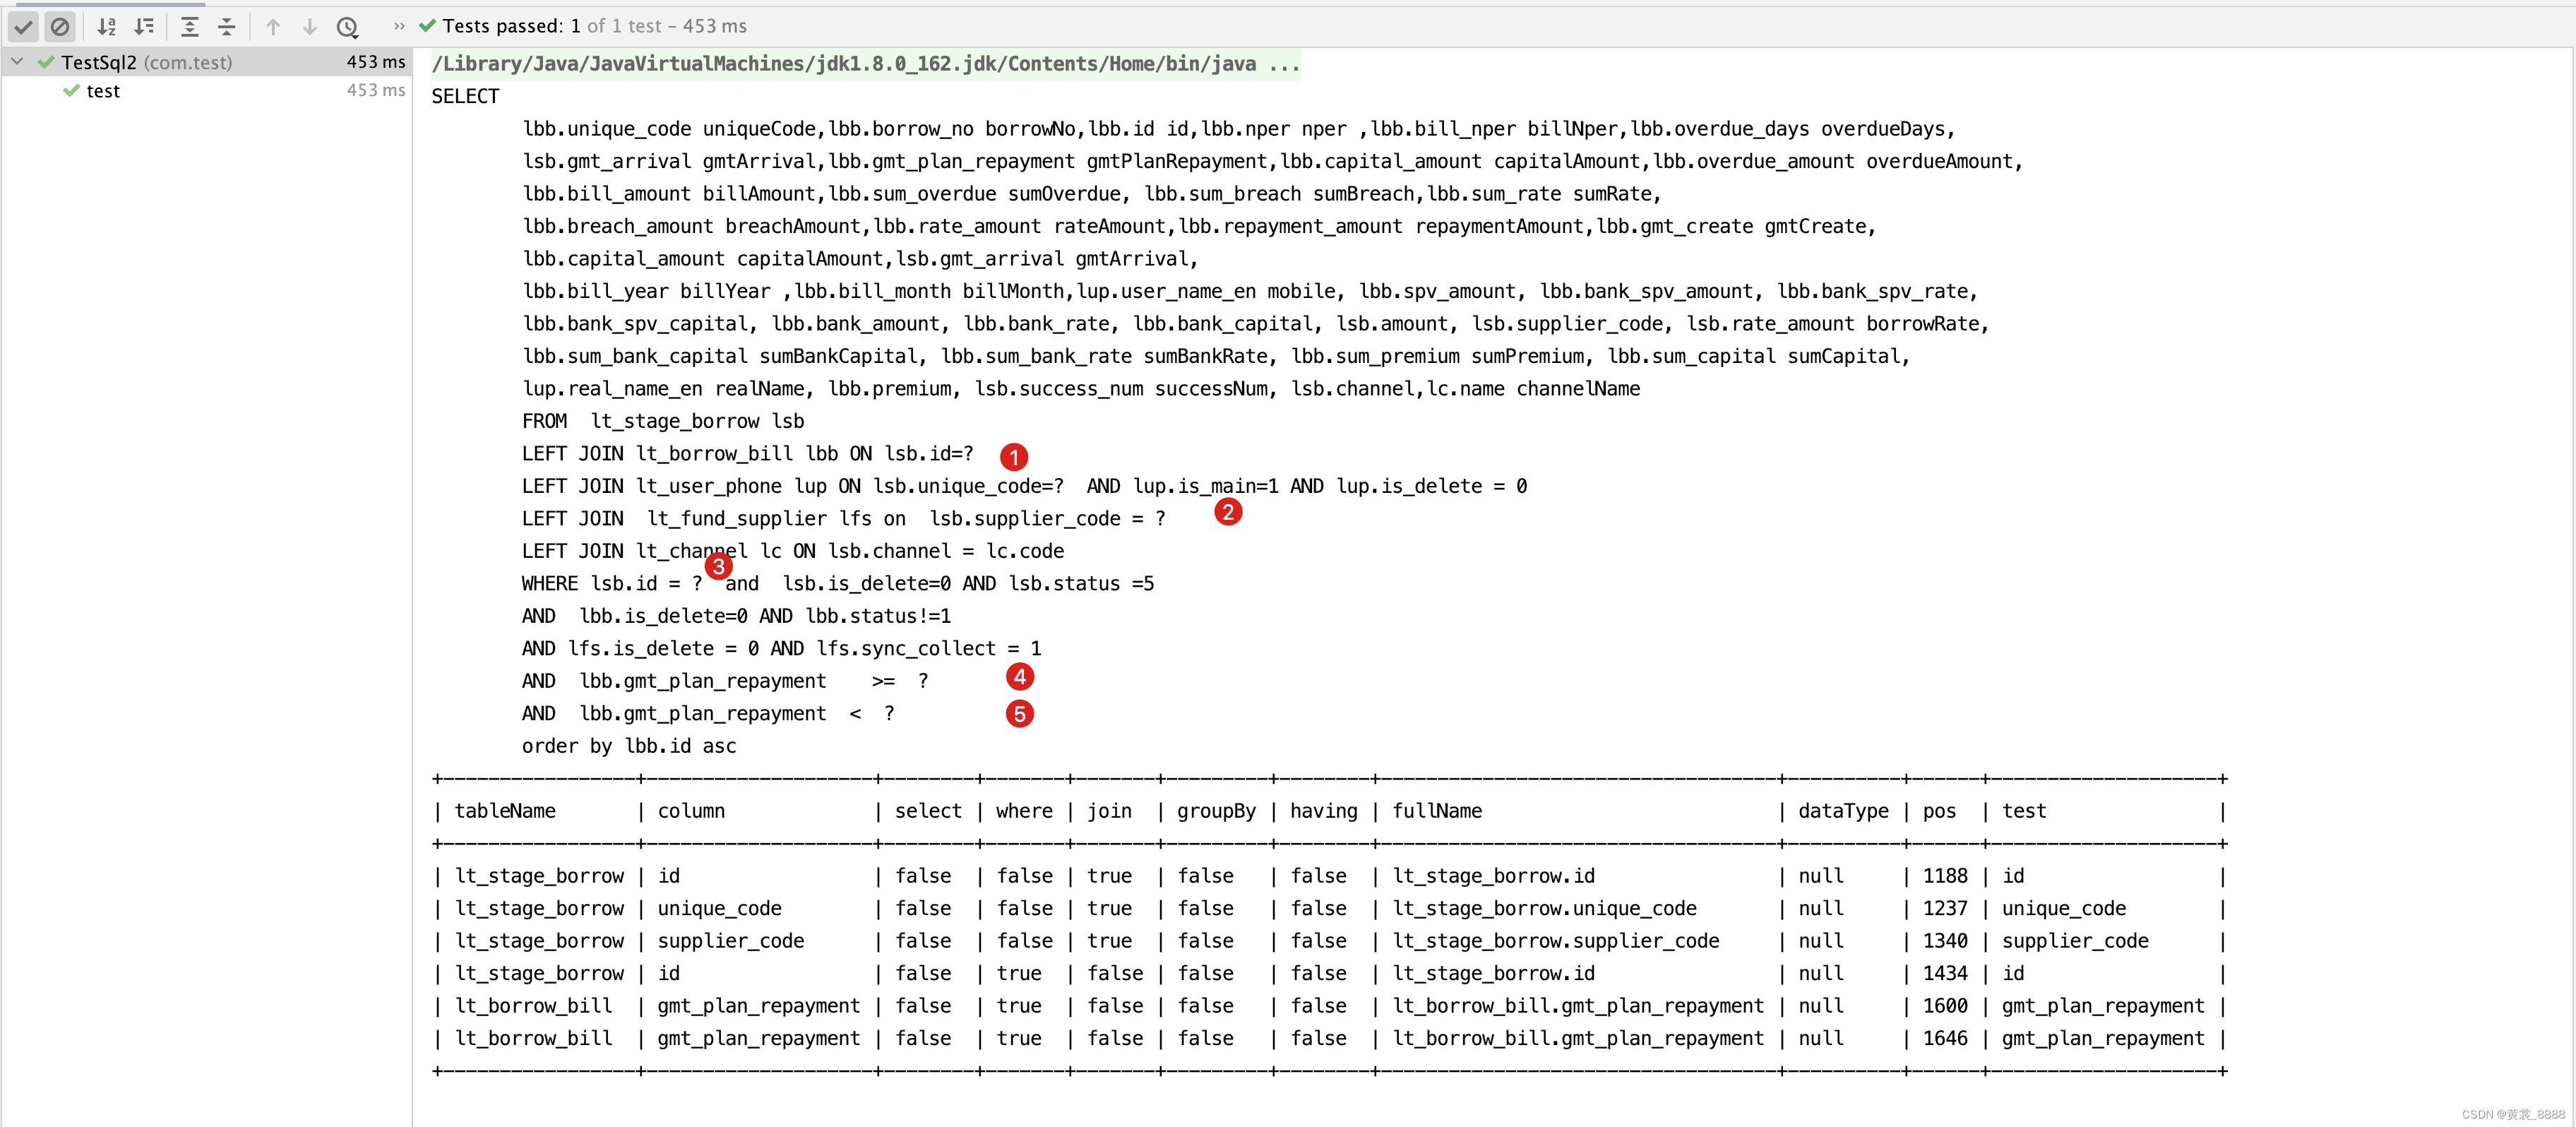Viewport: 2576px width, 1127px height.
Task: Collapse the TestSql2 tree node
Action: tap(17, 62)
